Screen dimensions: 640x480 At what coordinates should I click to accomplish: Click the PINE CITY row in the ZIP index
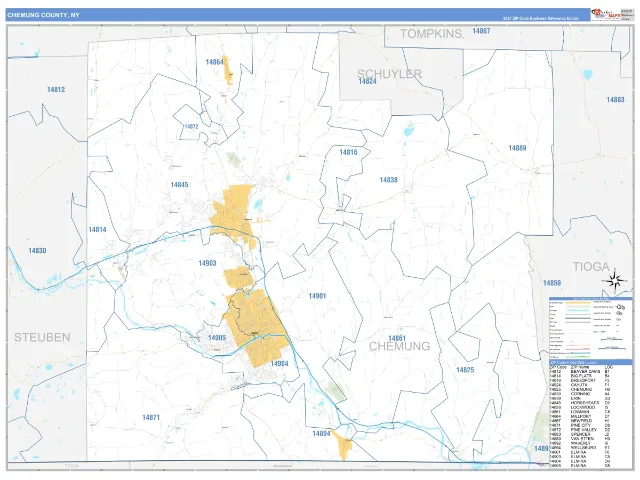[x=580, y=425]
